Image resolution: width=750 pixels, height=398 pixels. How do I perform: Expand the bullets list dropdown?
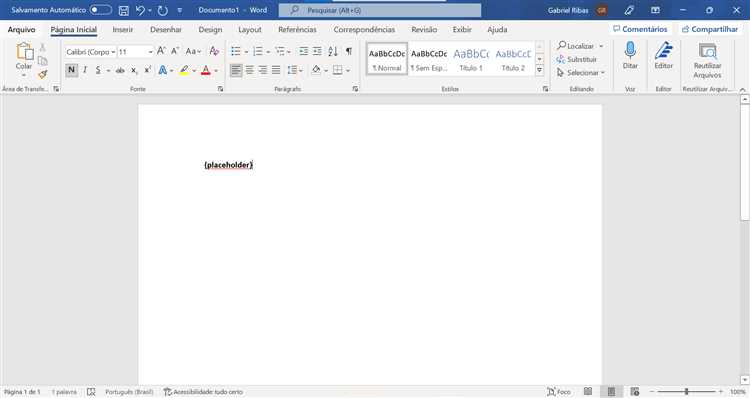coord(246,51)
